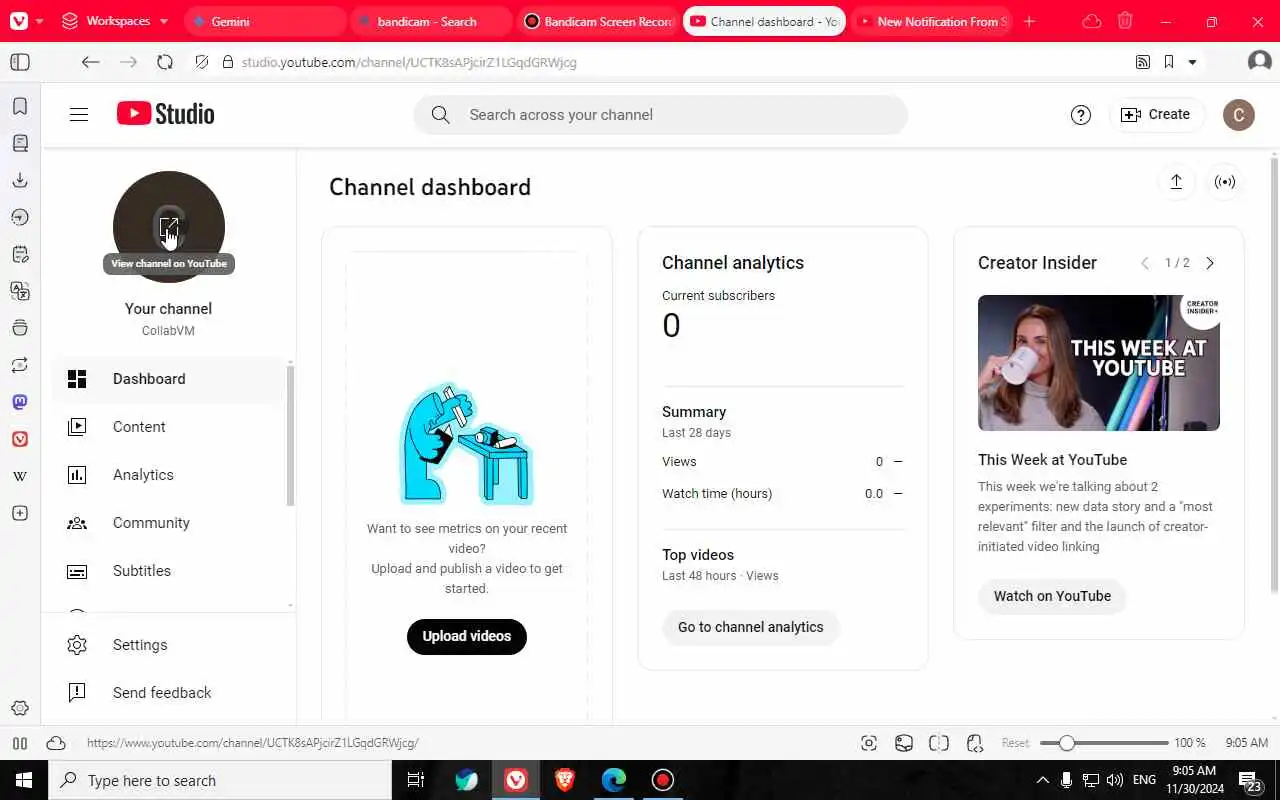Show next Creator Insider card
The image size is (1280, 800).
(x=1210, y=263)
